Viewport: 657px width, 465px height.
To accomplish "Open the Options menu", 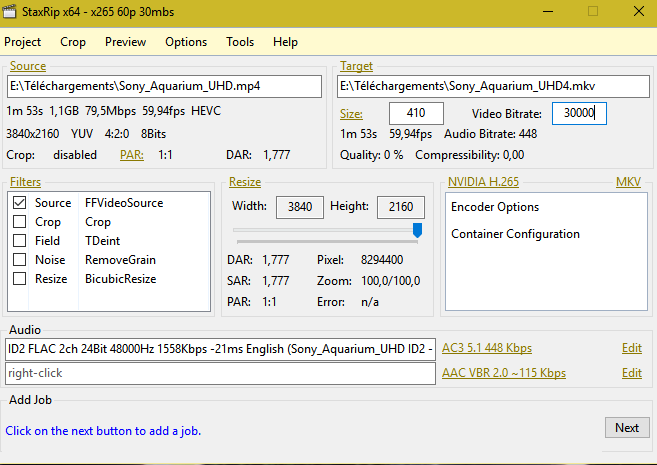I will point(186,42).
